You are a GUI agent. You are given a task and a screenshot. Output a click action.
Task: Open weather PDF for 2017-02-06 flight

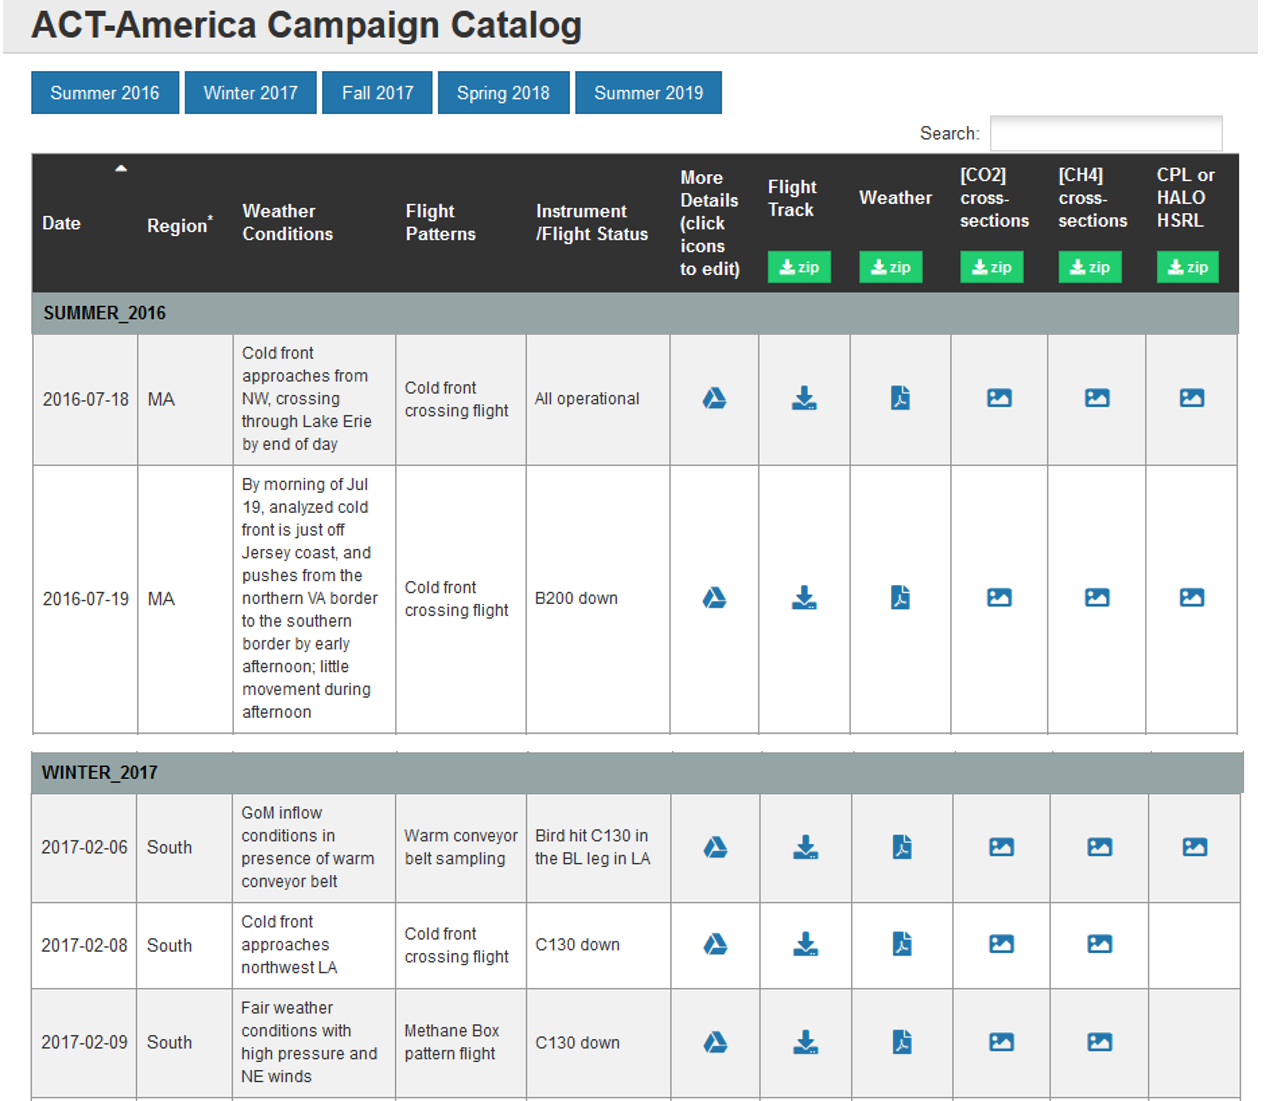902,847
